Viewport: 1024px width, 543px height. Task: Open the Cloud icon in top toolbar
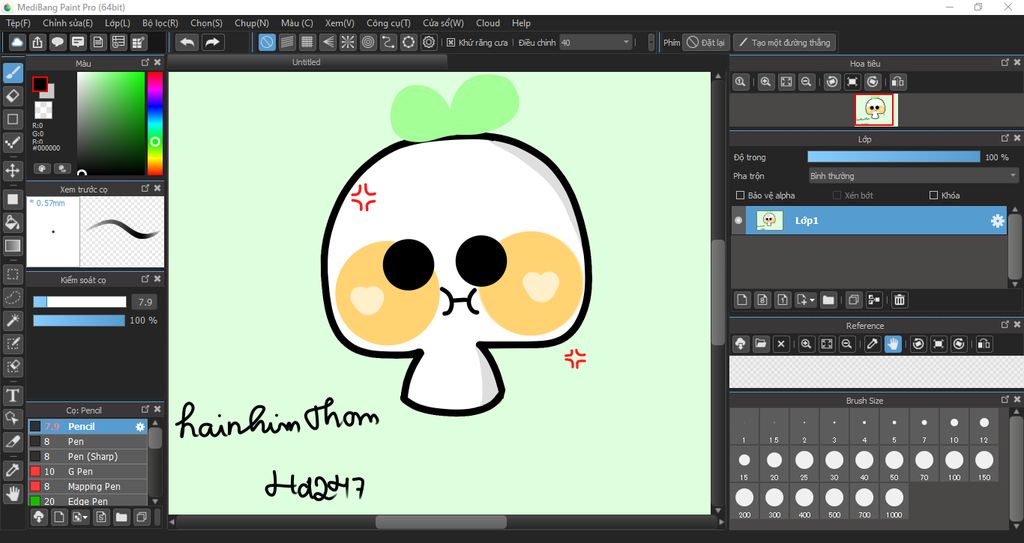pos(17,42)
